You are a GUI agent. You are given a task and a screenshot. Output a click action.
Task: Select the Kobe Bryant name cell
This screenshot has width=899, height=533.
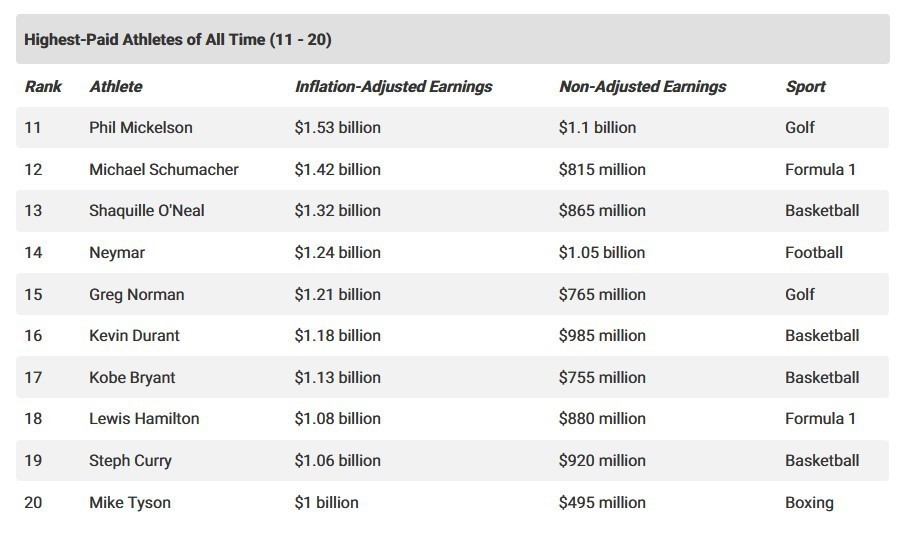132,378
